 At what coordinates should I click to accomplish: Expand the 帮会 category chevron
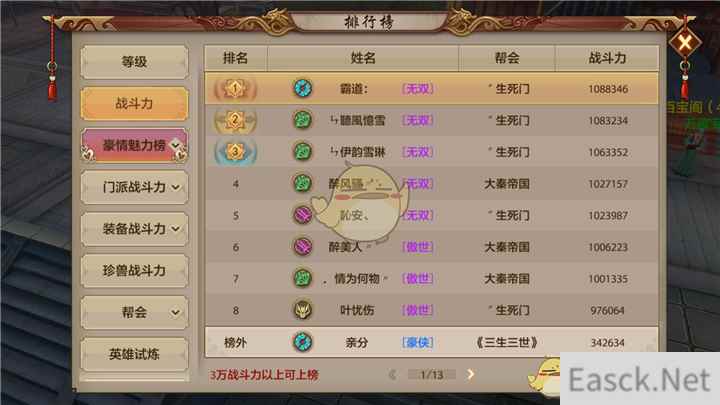(x=175, y=313)
